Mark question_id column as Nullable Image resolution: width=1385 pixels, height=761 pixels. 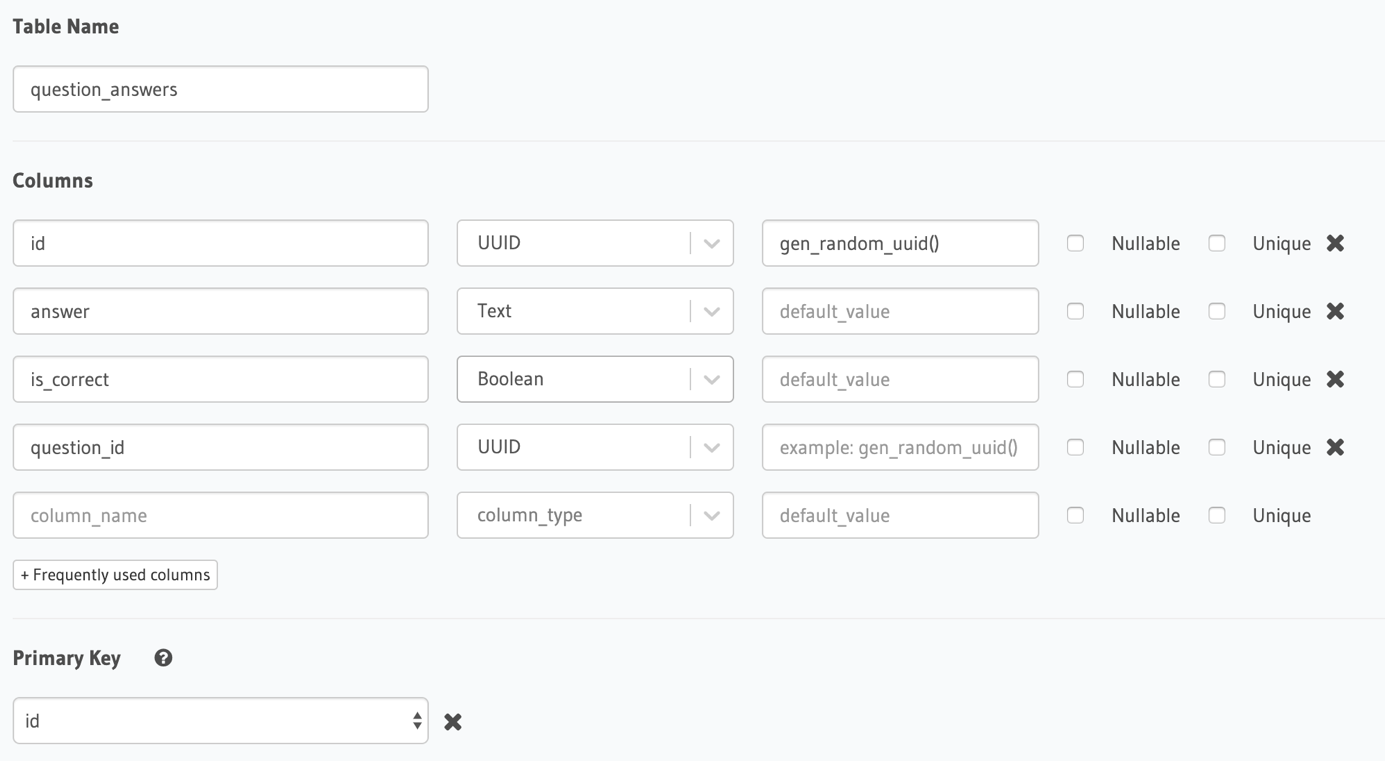coord(1075,447)
